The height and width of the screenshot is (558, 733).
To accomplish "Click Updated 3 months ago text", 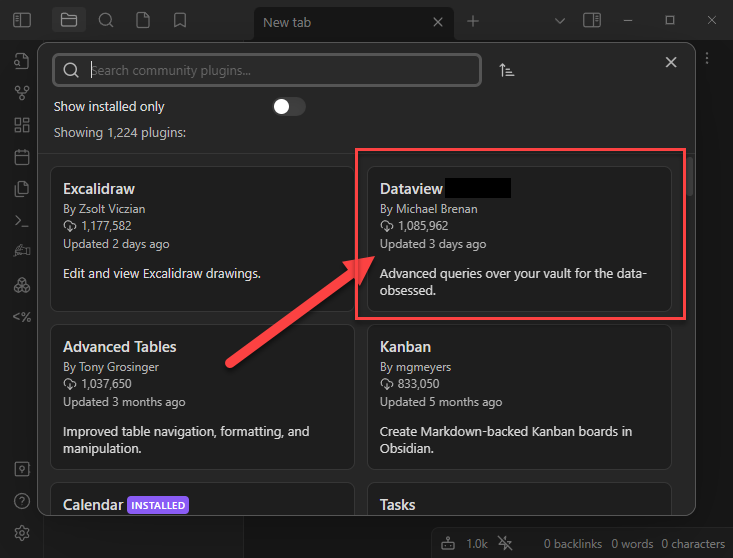I will tap(124, 402).
